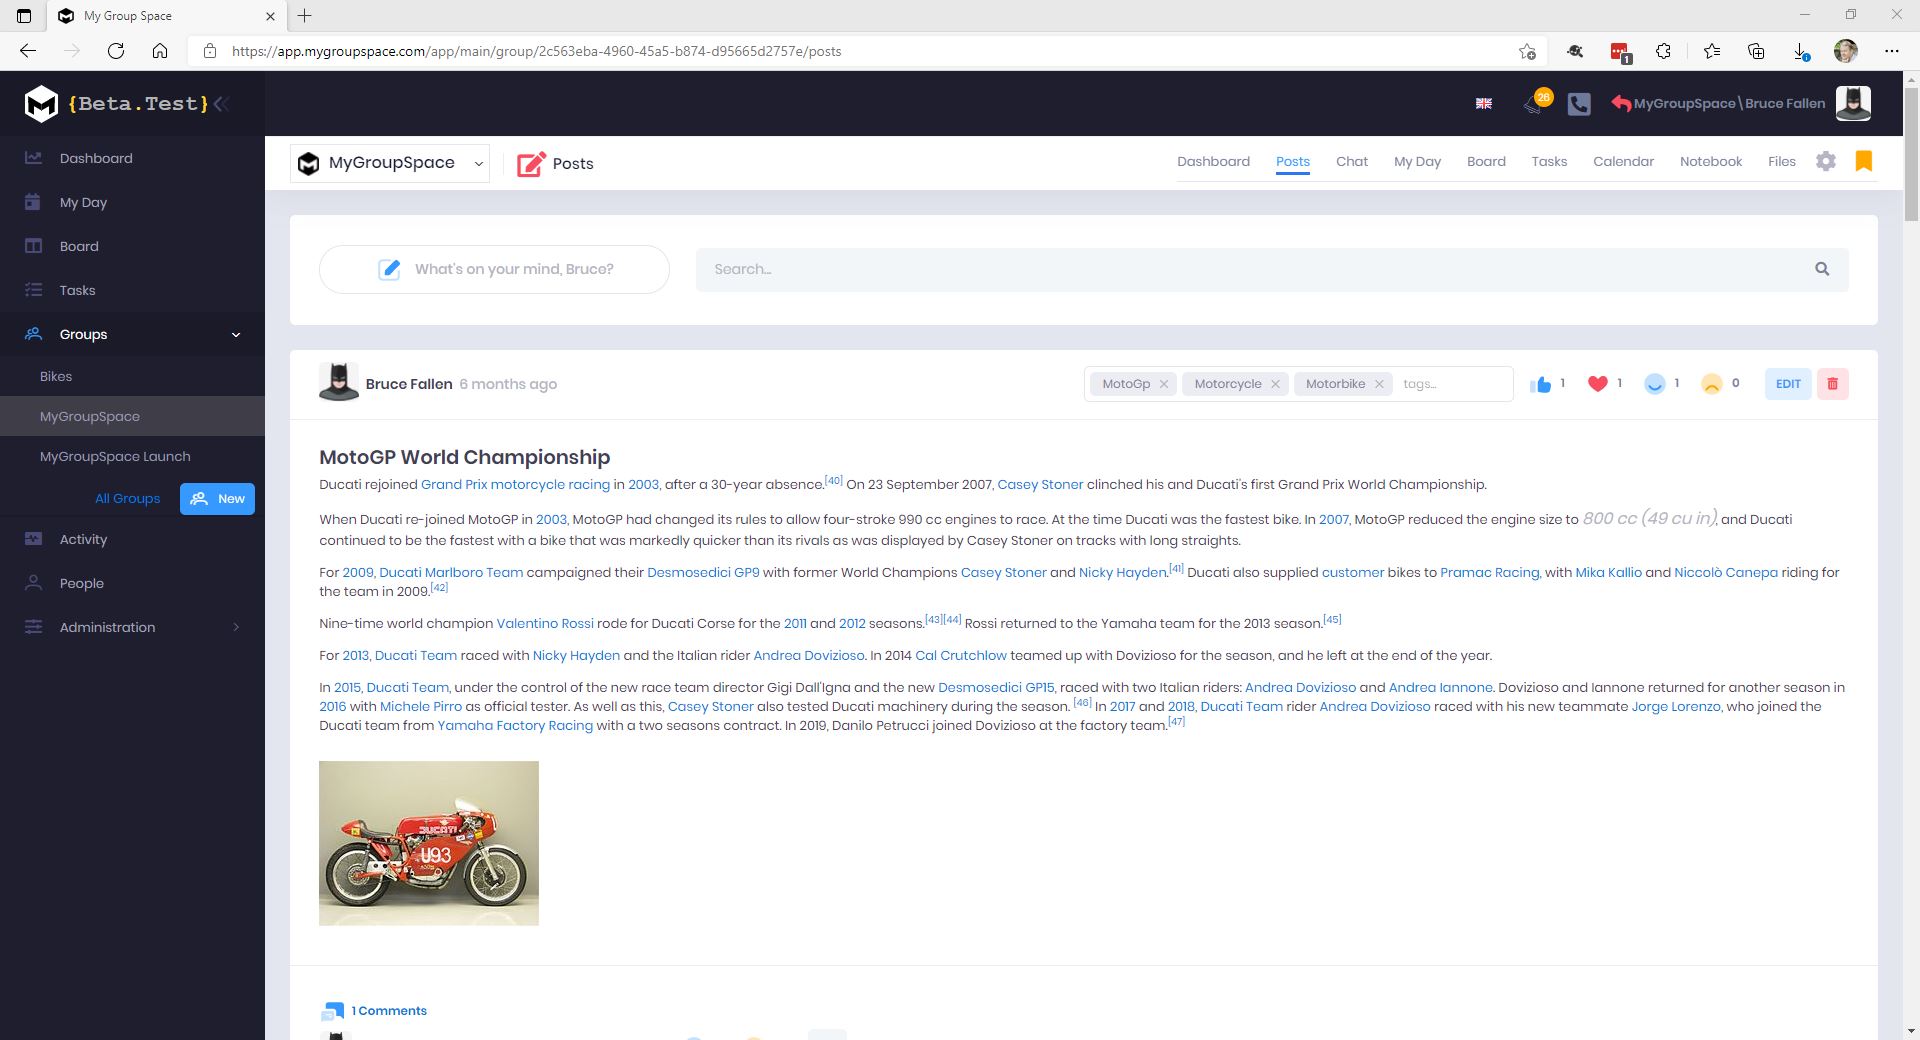
Task: Click the All Groups link
Action: click(127, 499)
